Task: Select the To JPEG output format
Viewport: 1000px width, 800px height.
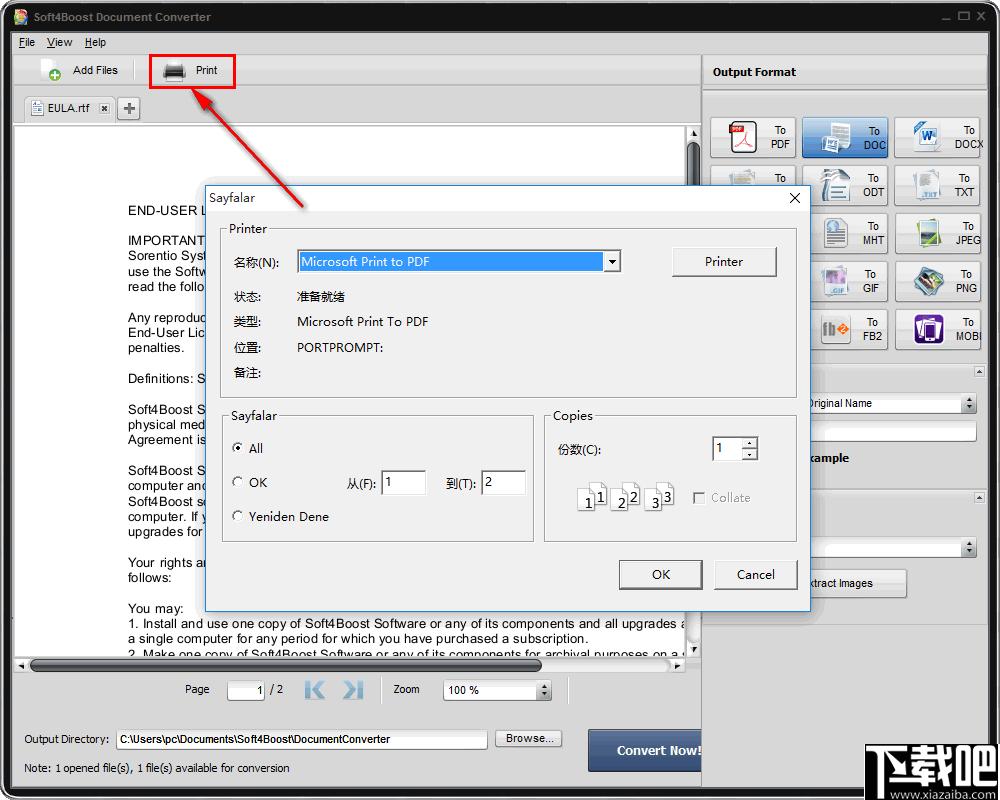Action: pos(938,233)
